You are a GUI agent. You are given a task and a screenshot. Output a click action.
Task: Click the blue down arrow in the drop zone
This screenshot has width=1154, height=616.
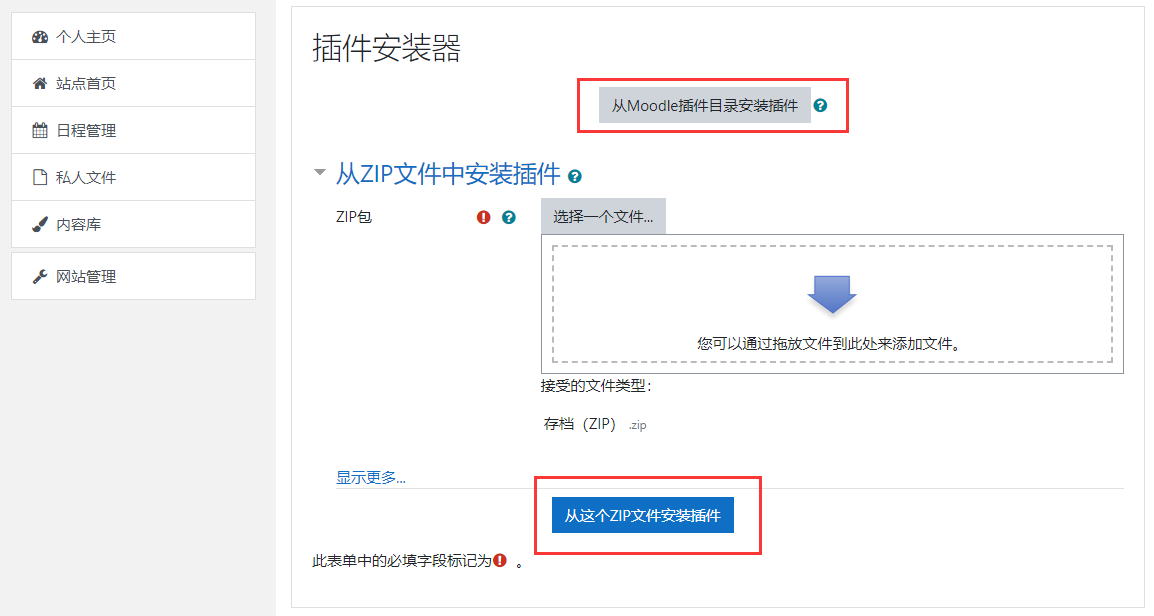(832, 294)
